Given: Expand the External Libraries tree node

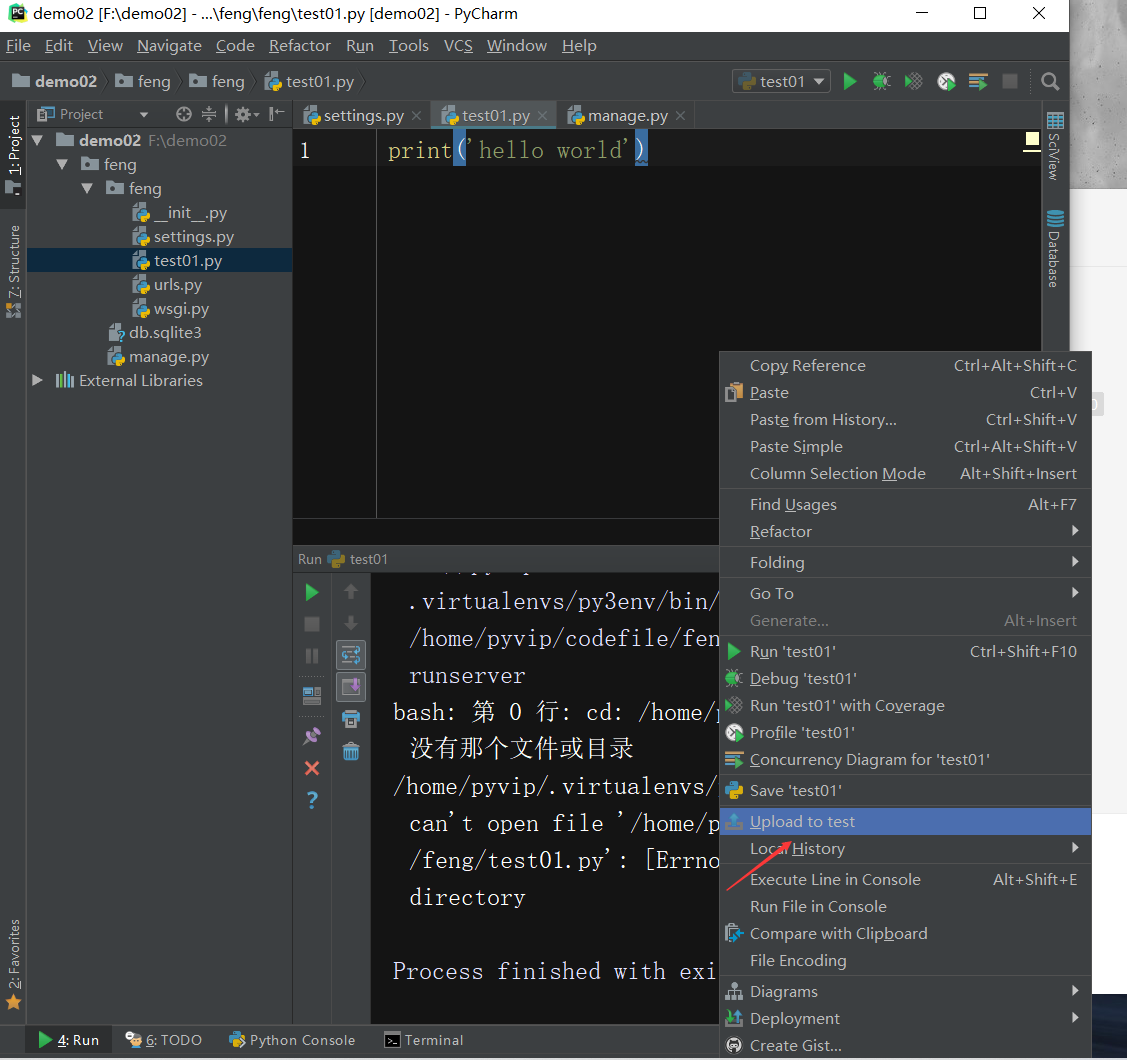Looking at the screenshot, I should pos(36,380).
